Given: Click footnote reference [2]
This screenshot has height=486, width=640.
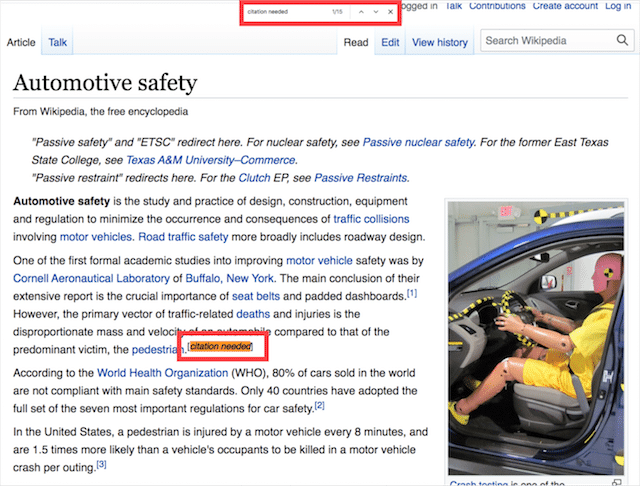Looking at the screenshot, I should tap(319, 406).
